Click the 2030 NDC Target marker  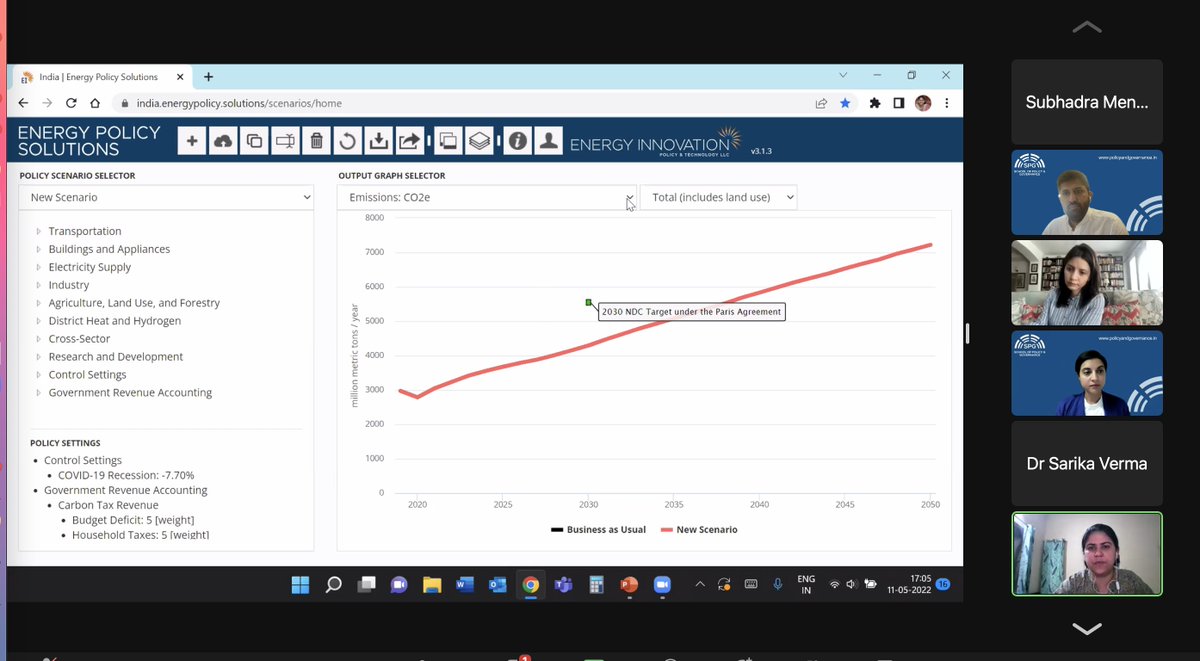click(x=589, y=302)
